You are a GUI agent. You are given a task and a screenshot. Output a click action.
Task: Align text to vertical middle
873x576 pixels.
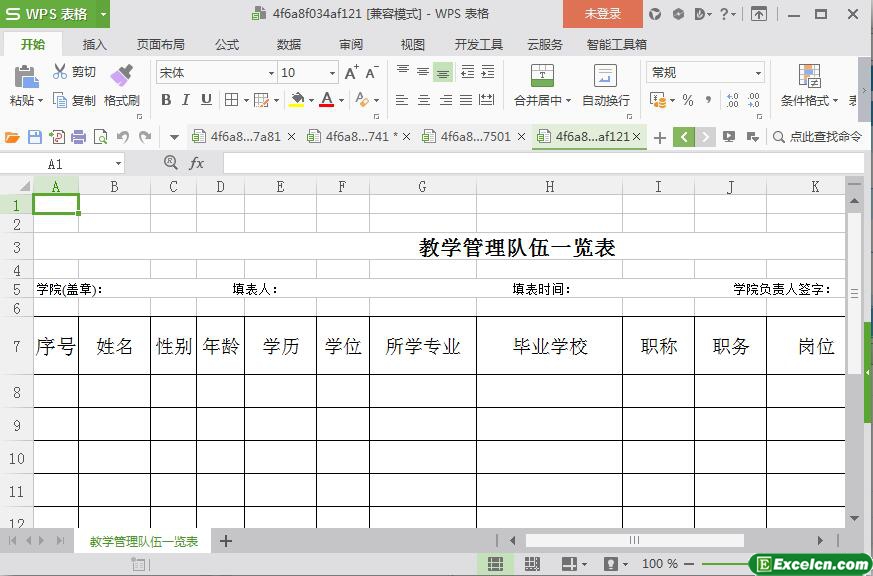423,72
